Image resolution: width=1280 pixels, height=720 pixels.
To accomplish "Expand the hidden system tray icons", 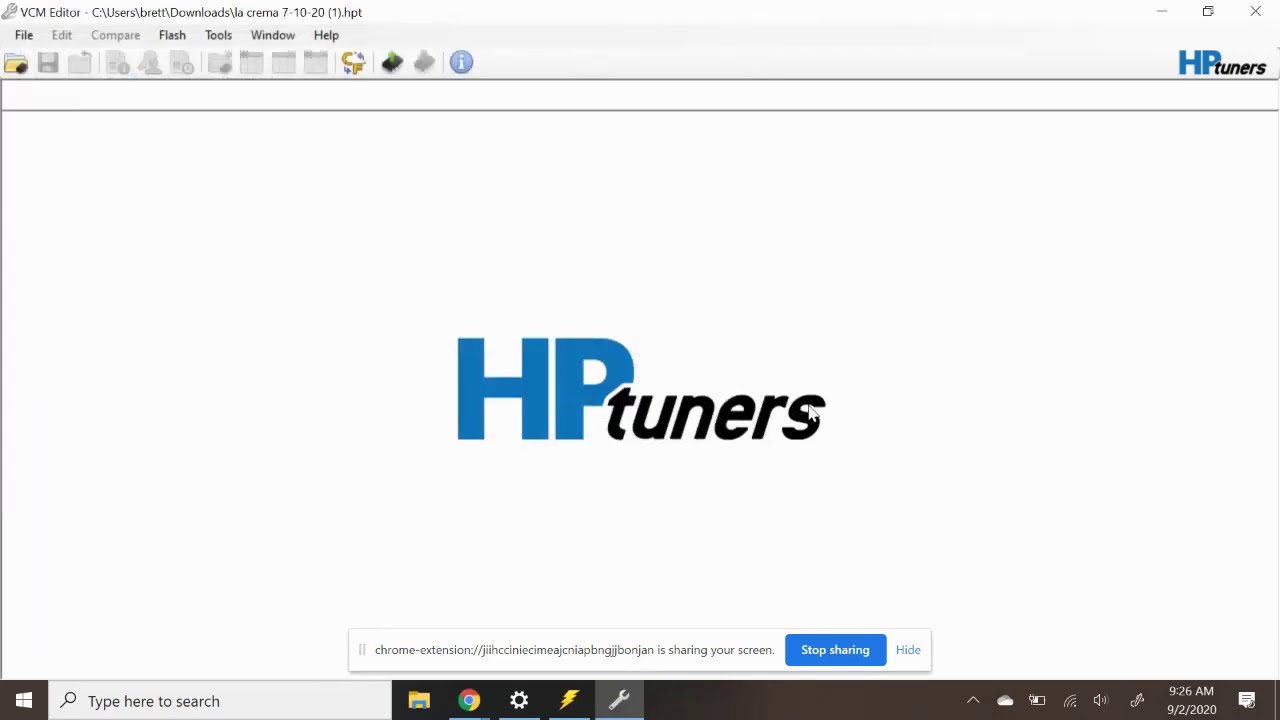I will click(x=973, y=701).
